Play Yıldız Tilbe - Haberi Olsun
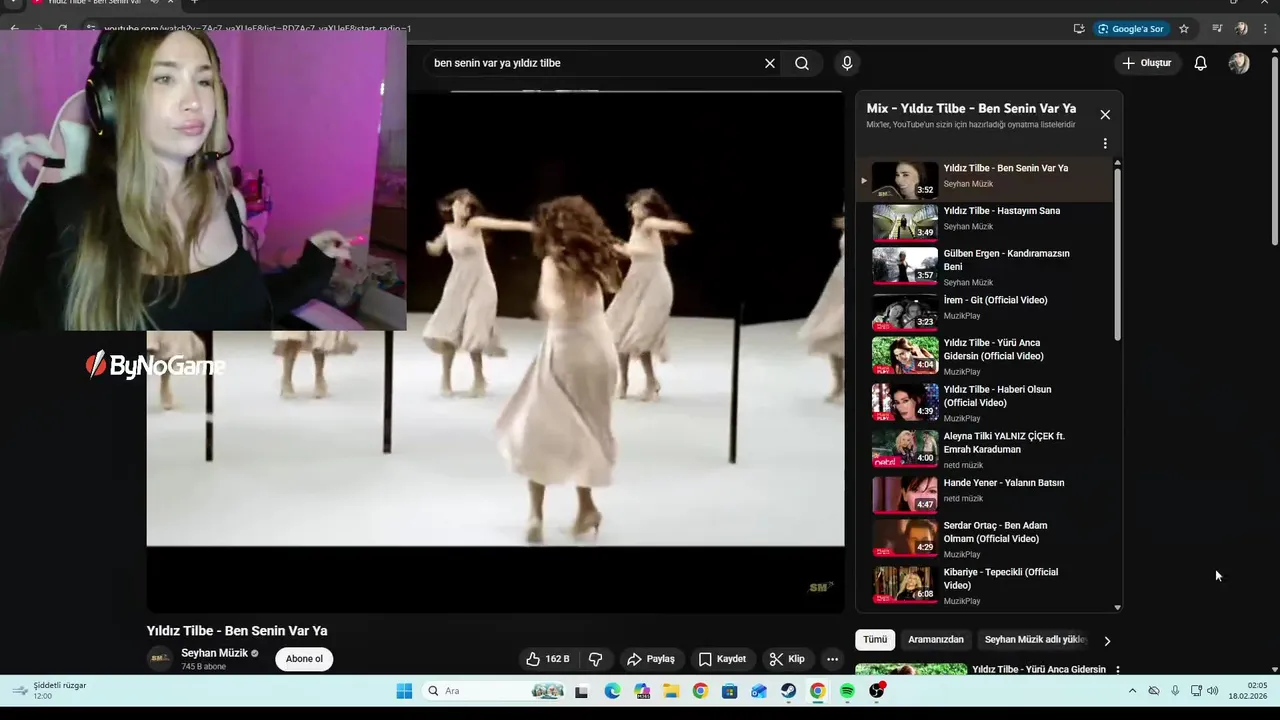The image size is (1280, 720). [985, 402]
